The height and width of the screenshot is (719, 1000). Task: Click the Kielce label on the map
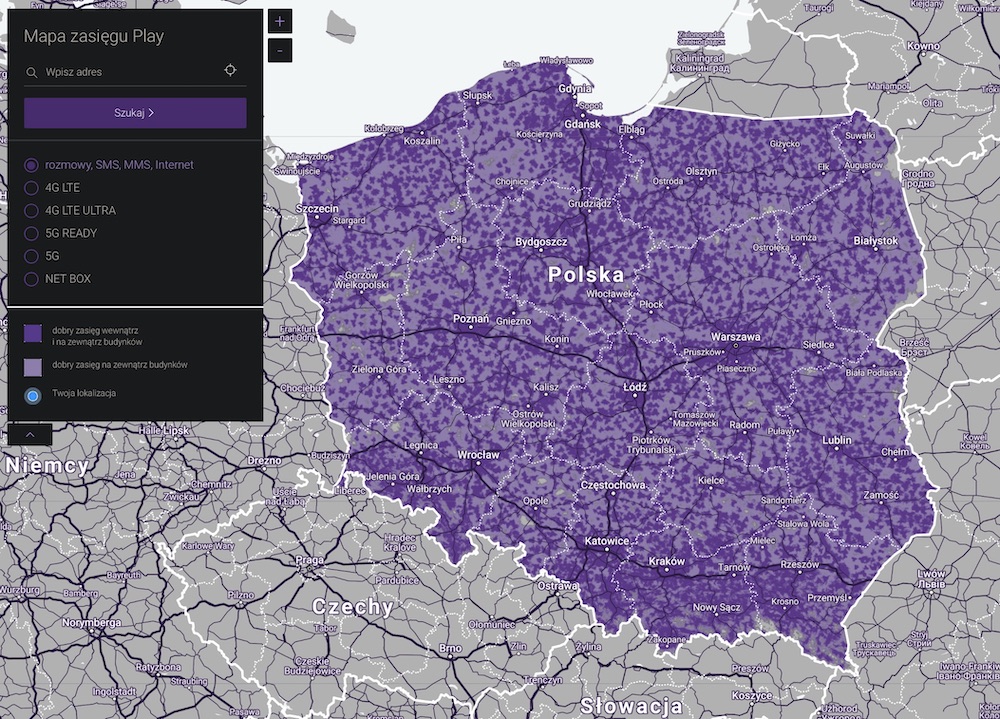tap(711, 480)
